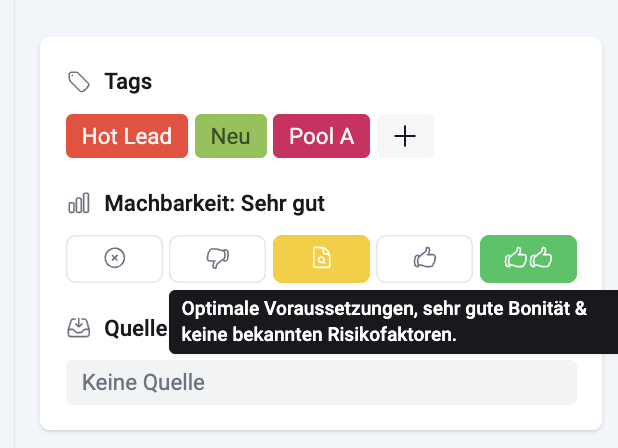Add a new tag with plus button
This screenshot has width=618, height=448.
pyautogui.click(x=405, y=136)
